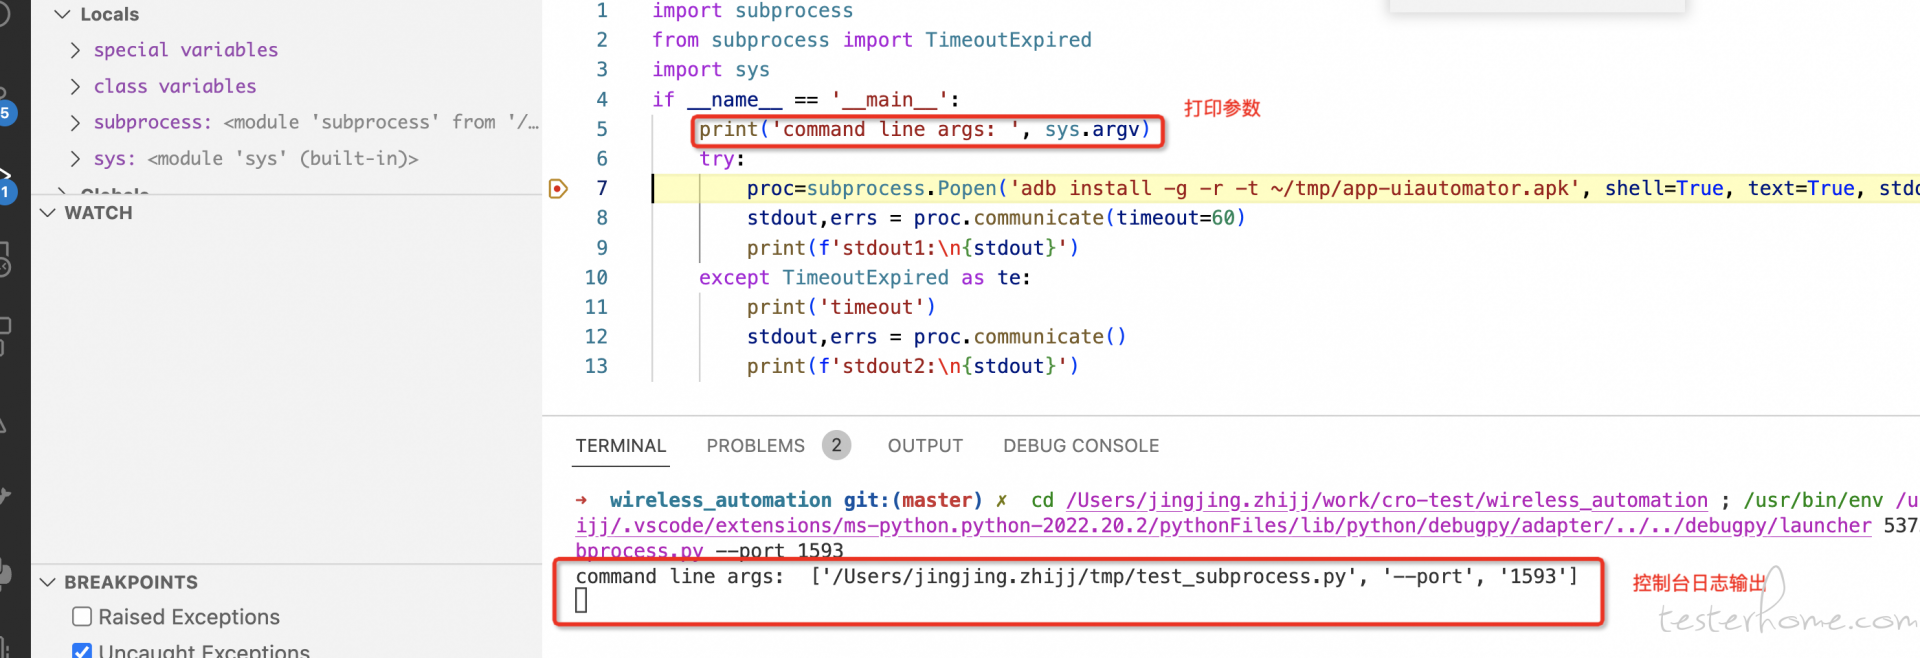Click print('timeout') on line 11

tap(841, 307)
